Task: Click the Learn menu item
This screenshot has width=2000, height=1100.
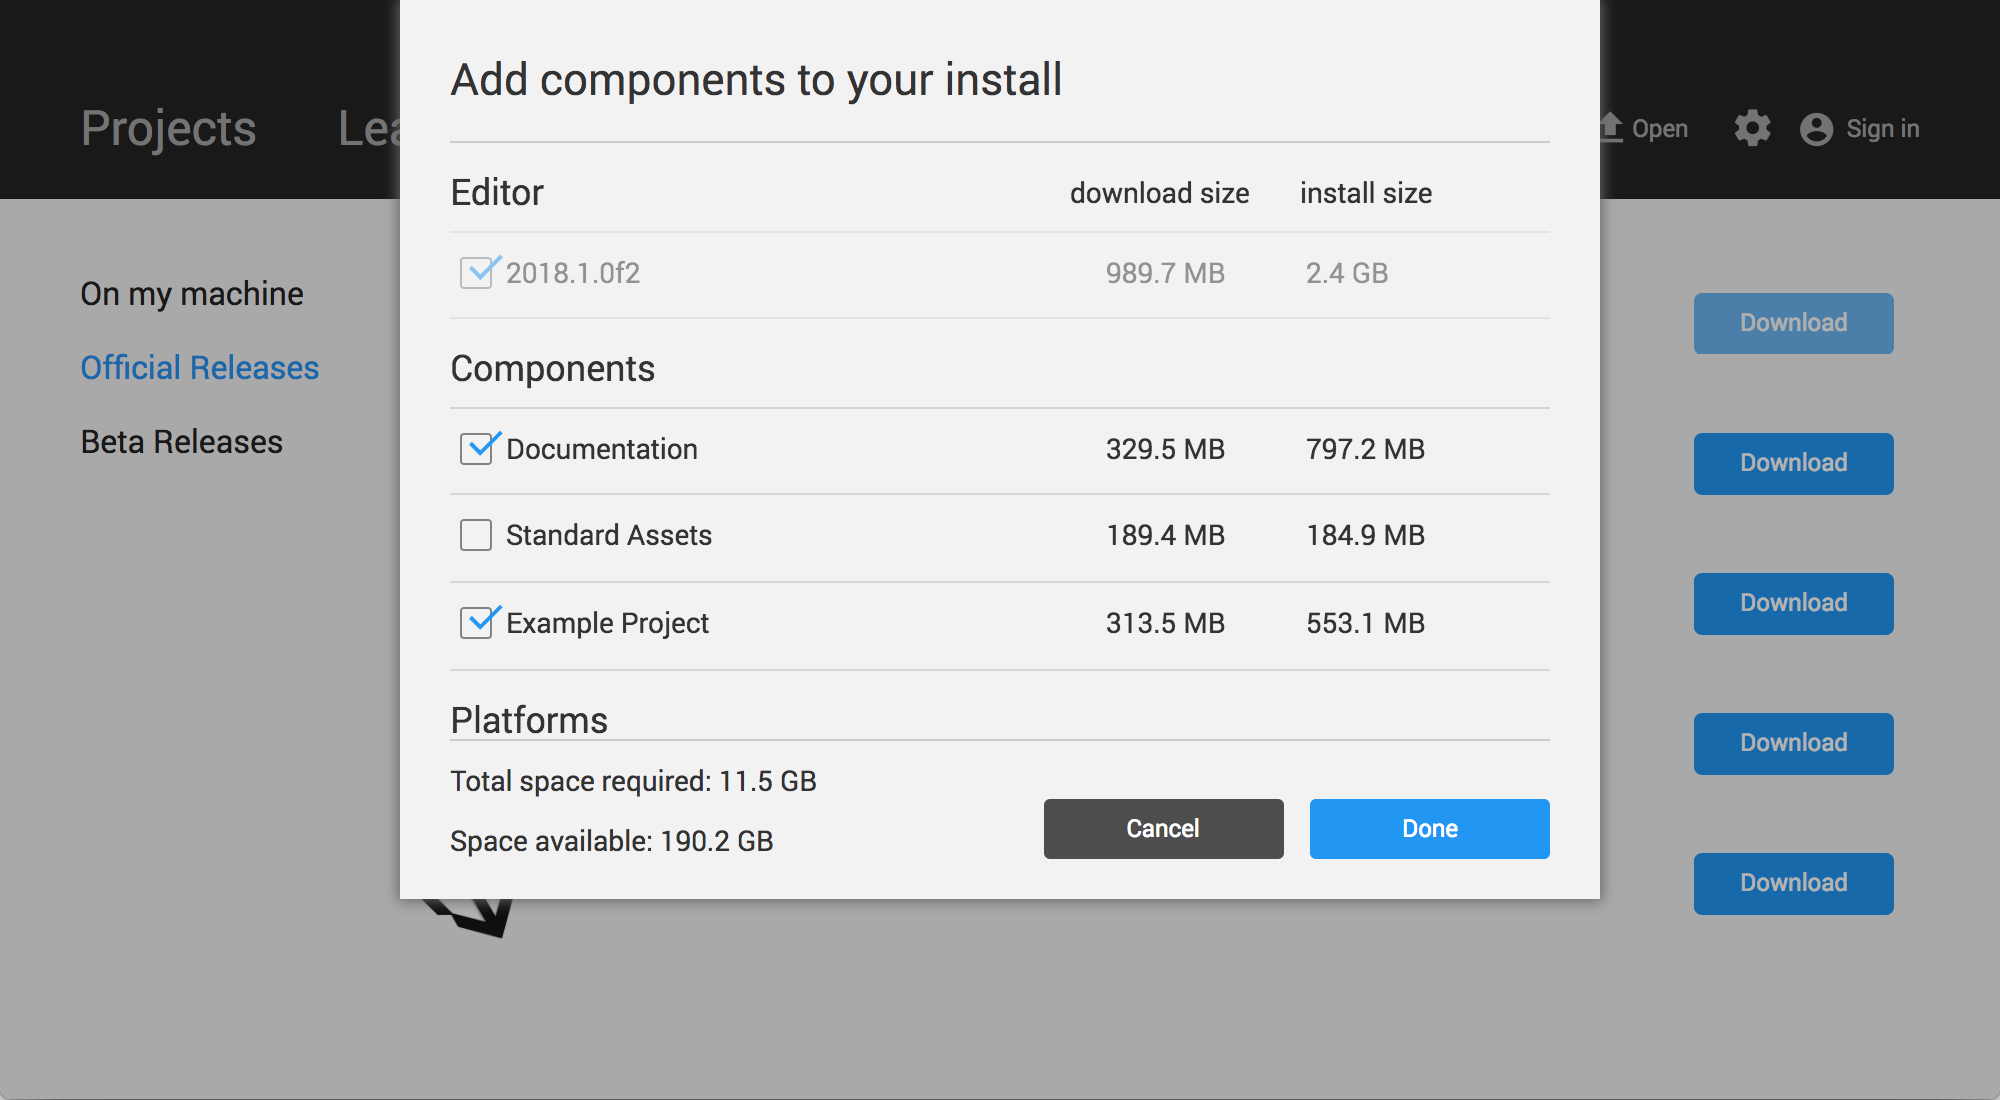Action: coord(368,129)
